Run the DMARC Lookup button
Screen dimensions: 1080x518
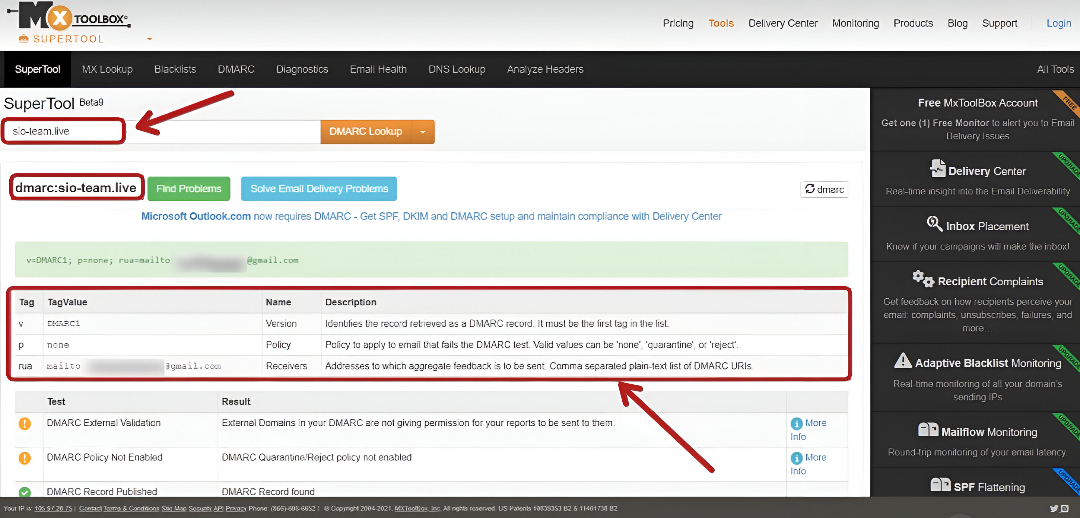coord(366,131)
